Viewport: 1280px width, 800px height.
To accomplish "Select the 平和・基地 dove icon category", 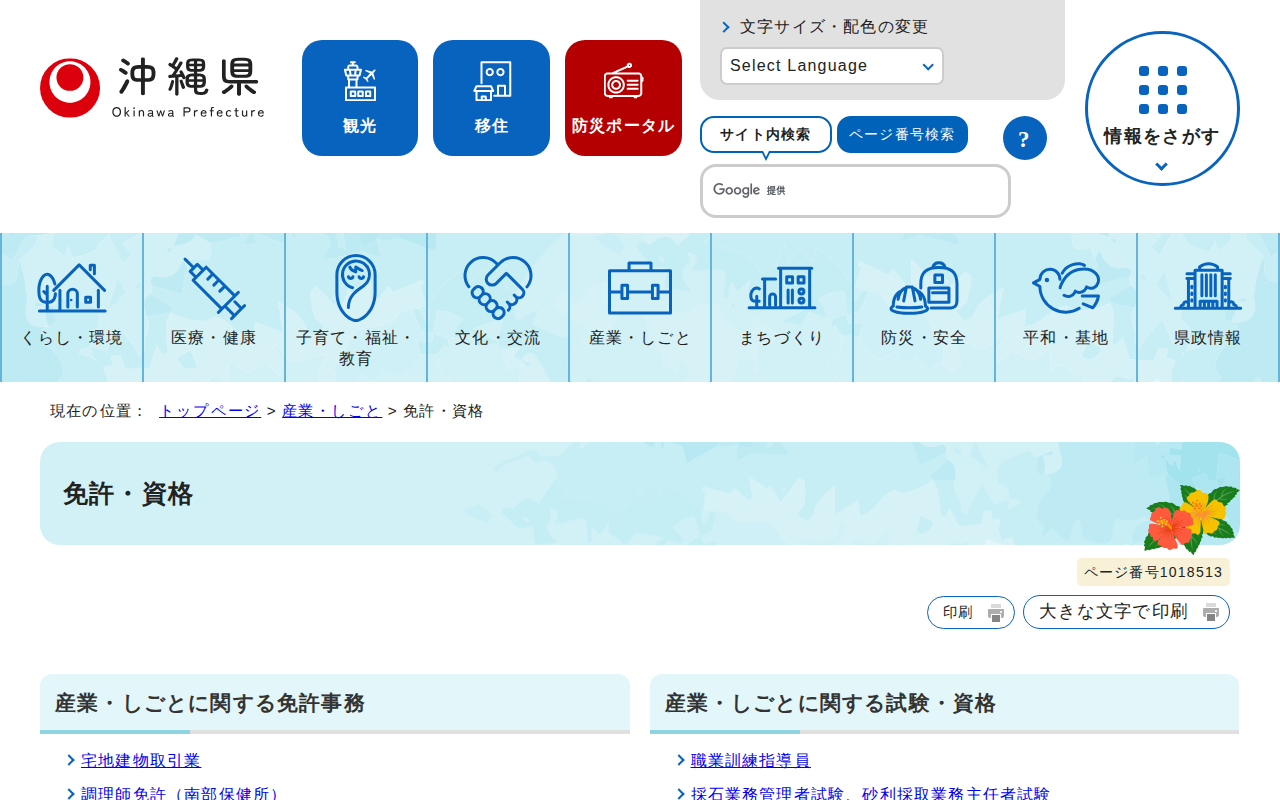I will point(1066,307).
